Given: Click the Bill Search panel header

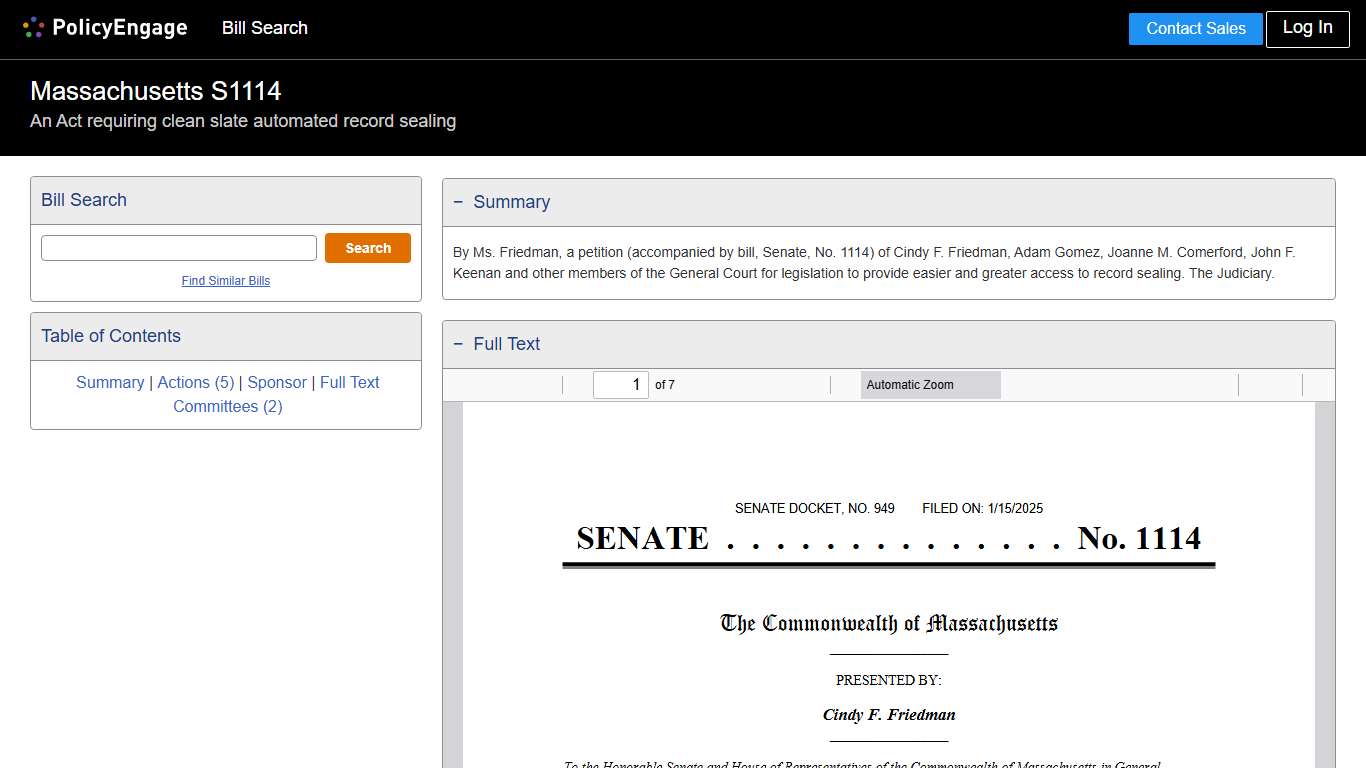Looking at the screenshot, I should pos(83,200).
